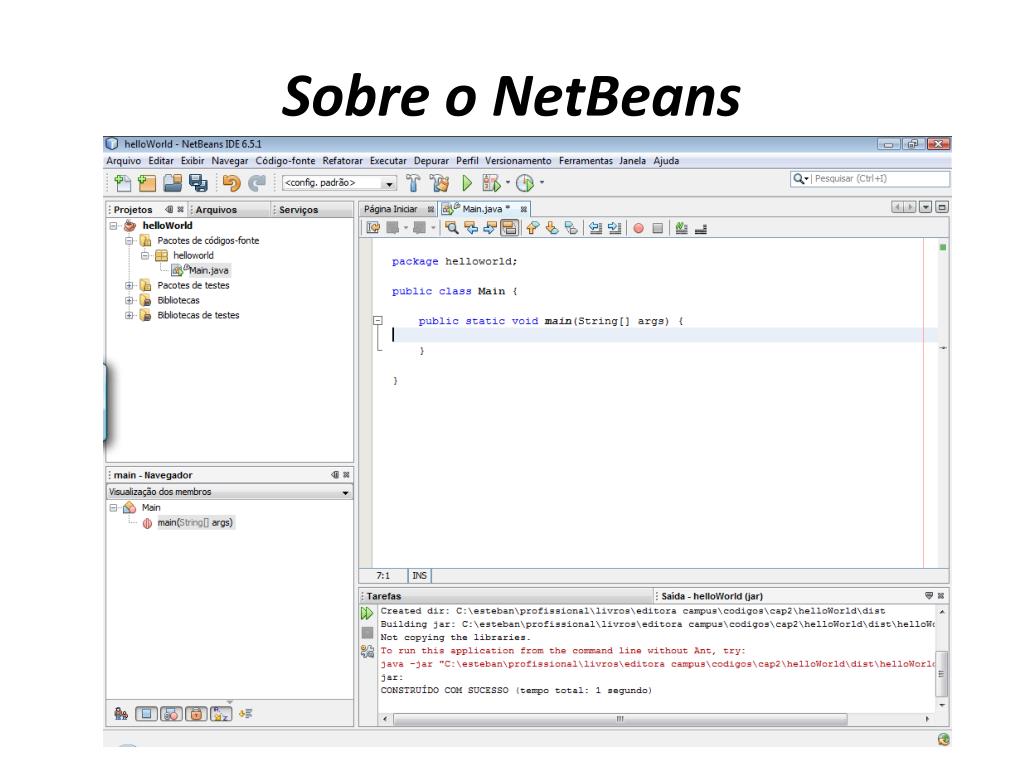Click the Debug Main Project icon
1024x768 pixels.
[490, 183]
